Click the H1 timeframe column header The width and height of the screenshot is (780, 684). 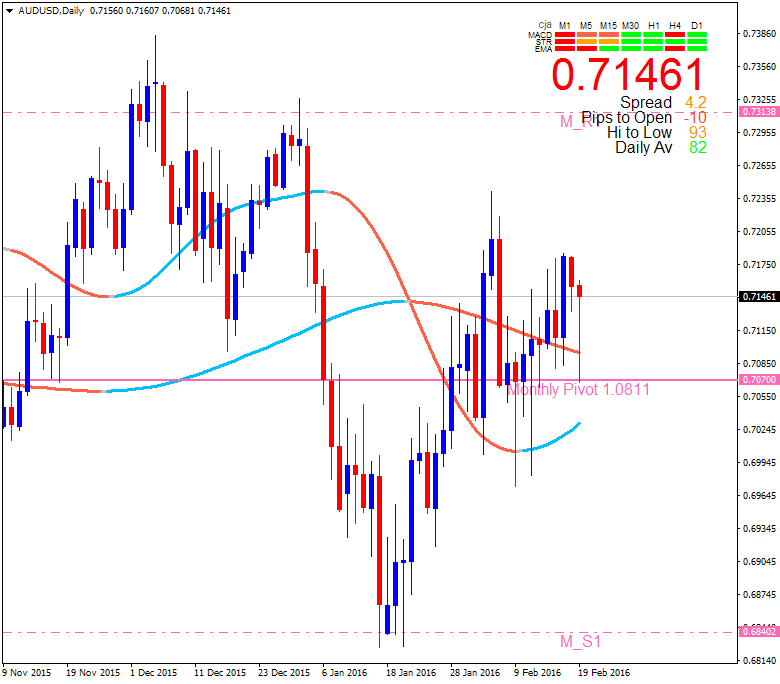pyautogui.click(x=654, y=25)
